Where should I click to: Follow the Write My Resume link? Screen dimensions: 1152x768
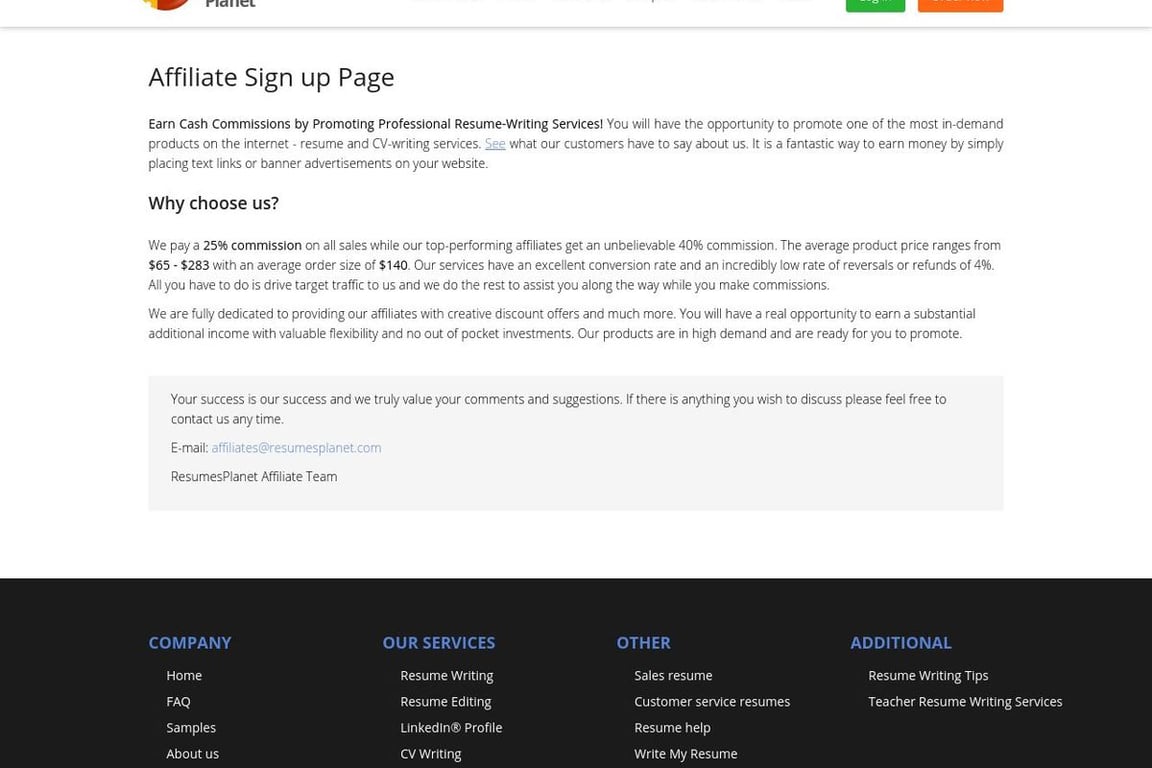[685, 754]
